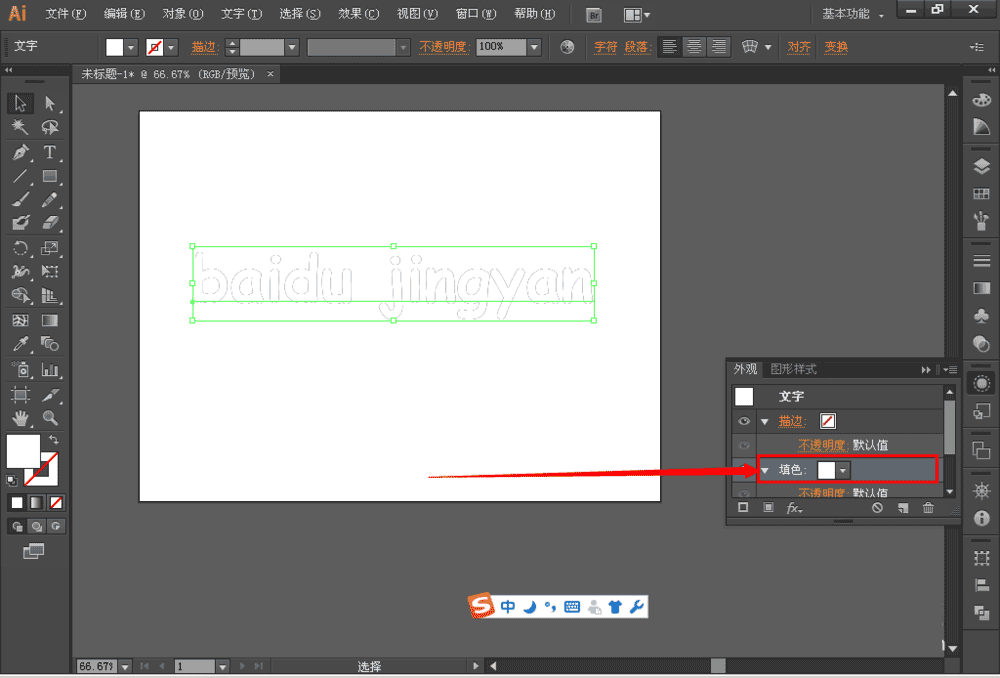This screenshot has height=678, width=1000.
Task: Toggle visibility of first 不透明度 row
Action: [x=744, y=445]
